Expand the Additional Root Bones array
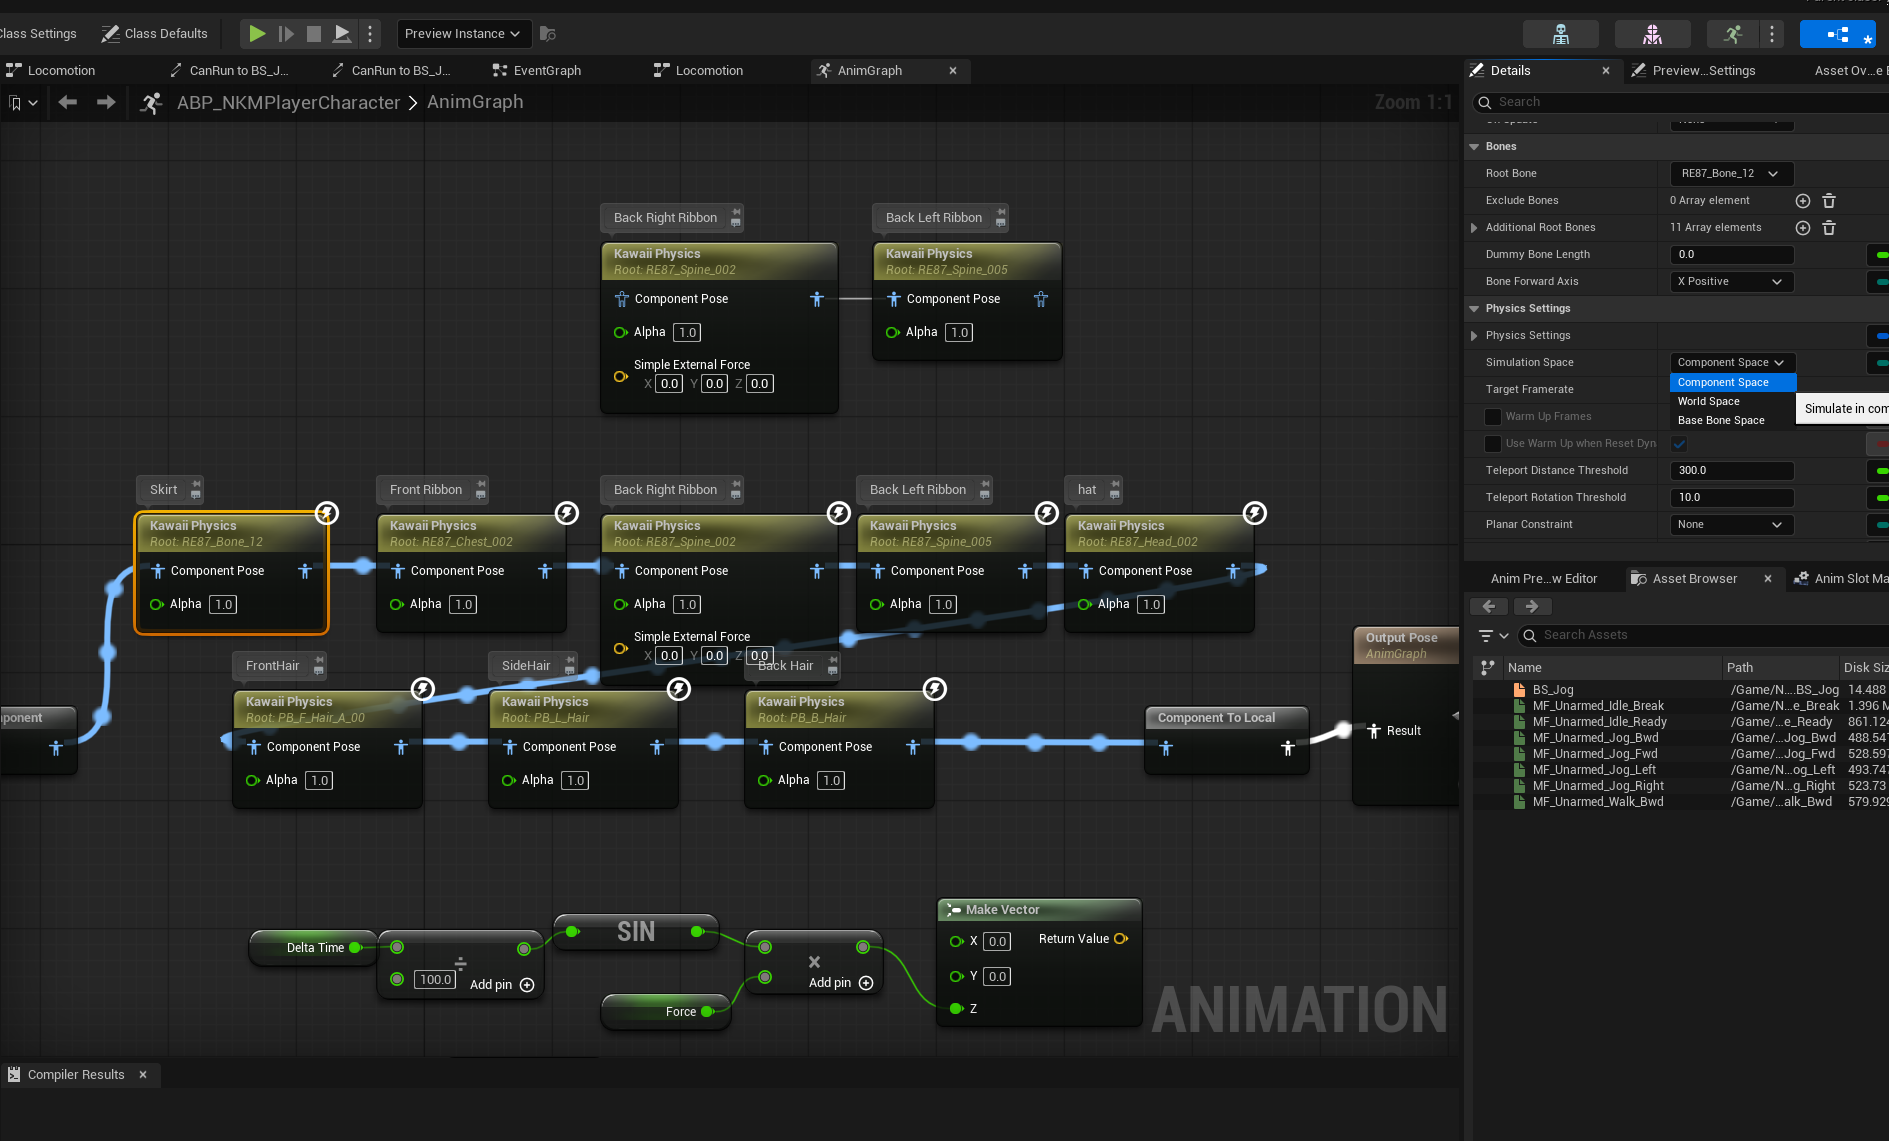The width and height of the screenshot is (1889, 1141). [x=1474, y=228]
